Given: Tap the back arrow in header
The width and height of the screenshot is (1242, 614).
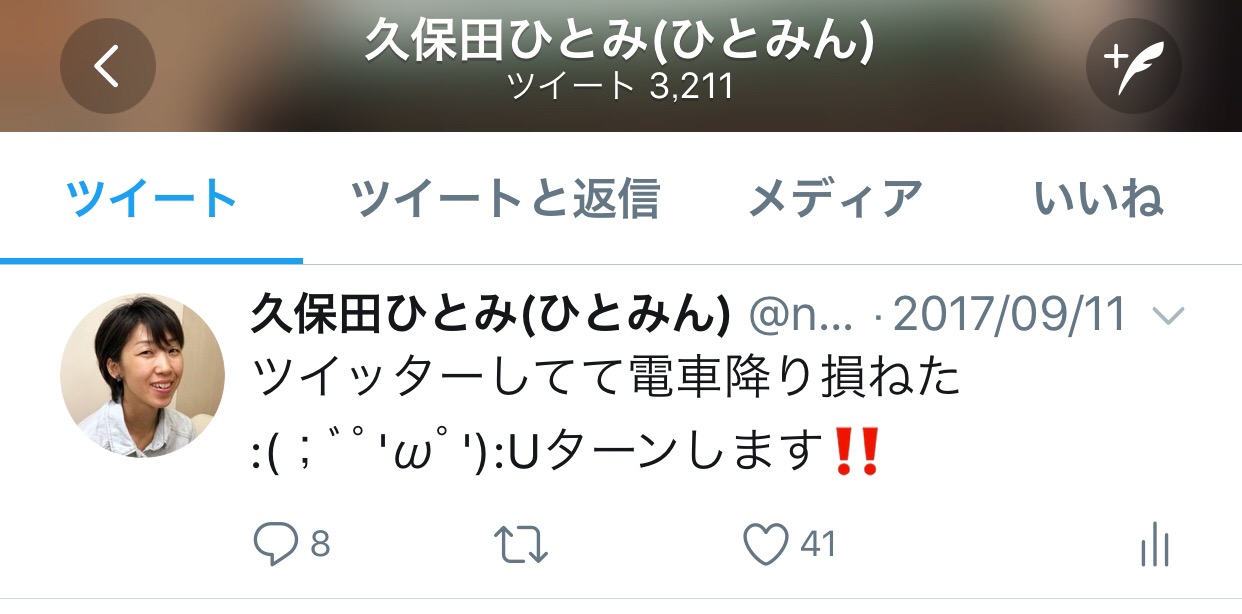Looking at the screenshot, I should [107, 66].
